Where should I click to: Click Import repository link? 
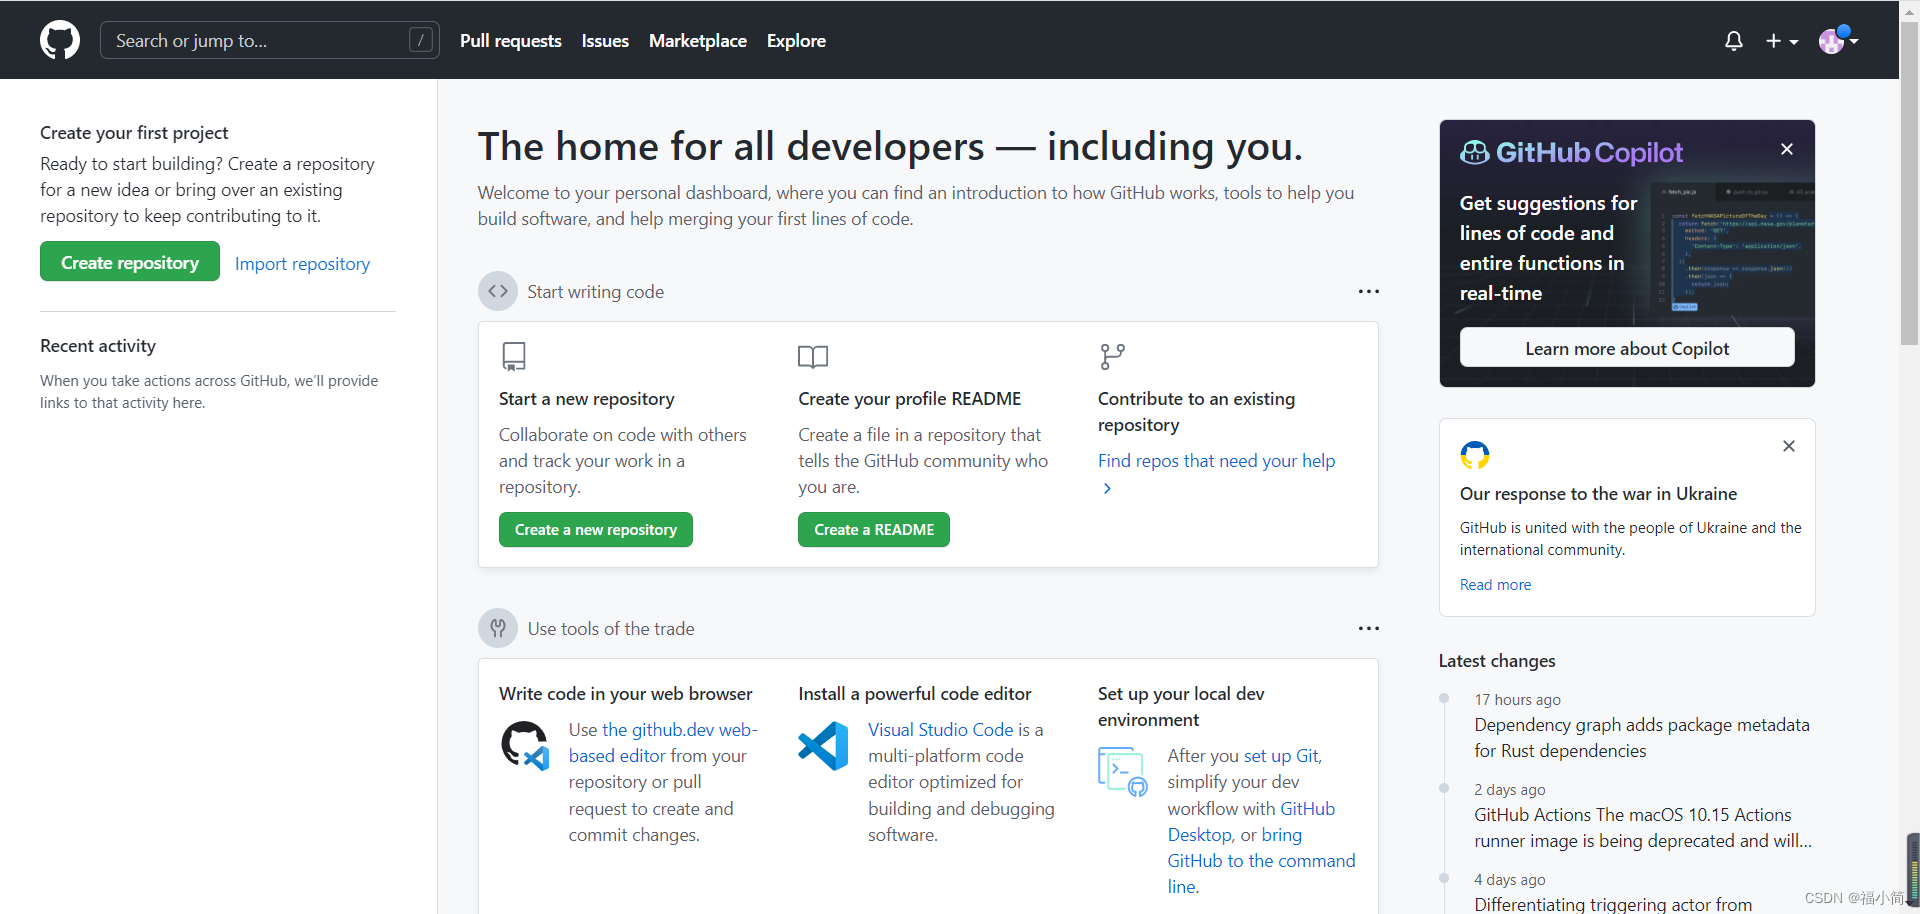tap(302, 264)
